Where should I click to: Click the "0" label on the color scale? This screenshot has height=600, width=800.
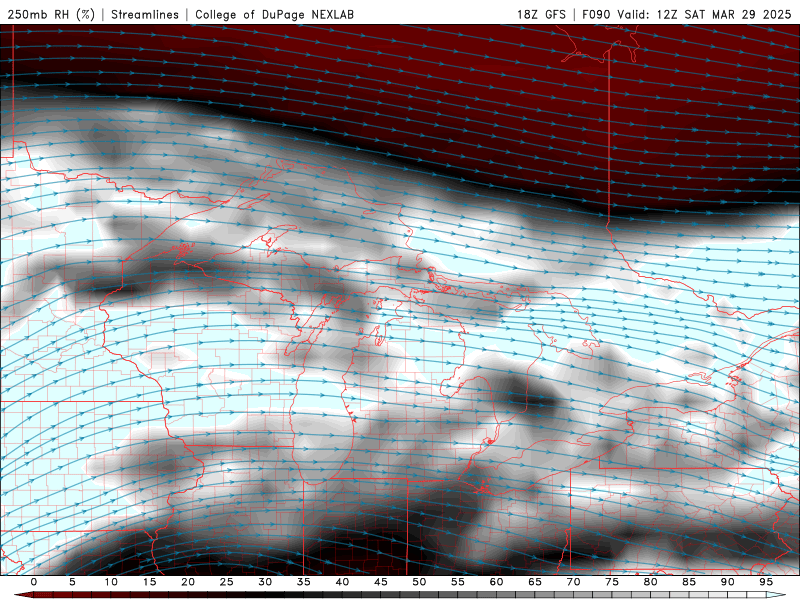click(x=34, y=582)
